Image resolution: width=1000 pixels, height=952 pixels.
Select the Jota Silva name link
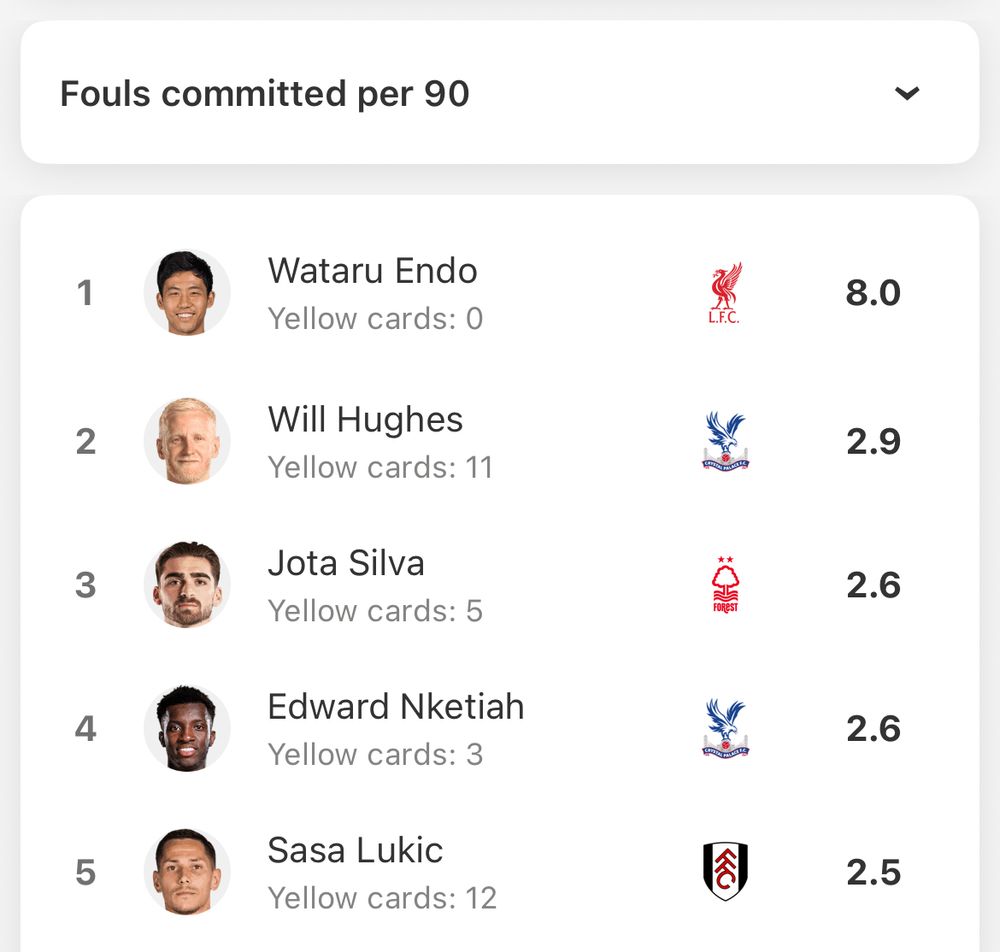pyautogui.click(x=346, y=563)
